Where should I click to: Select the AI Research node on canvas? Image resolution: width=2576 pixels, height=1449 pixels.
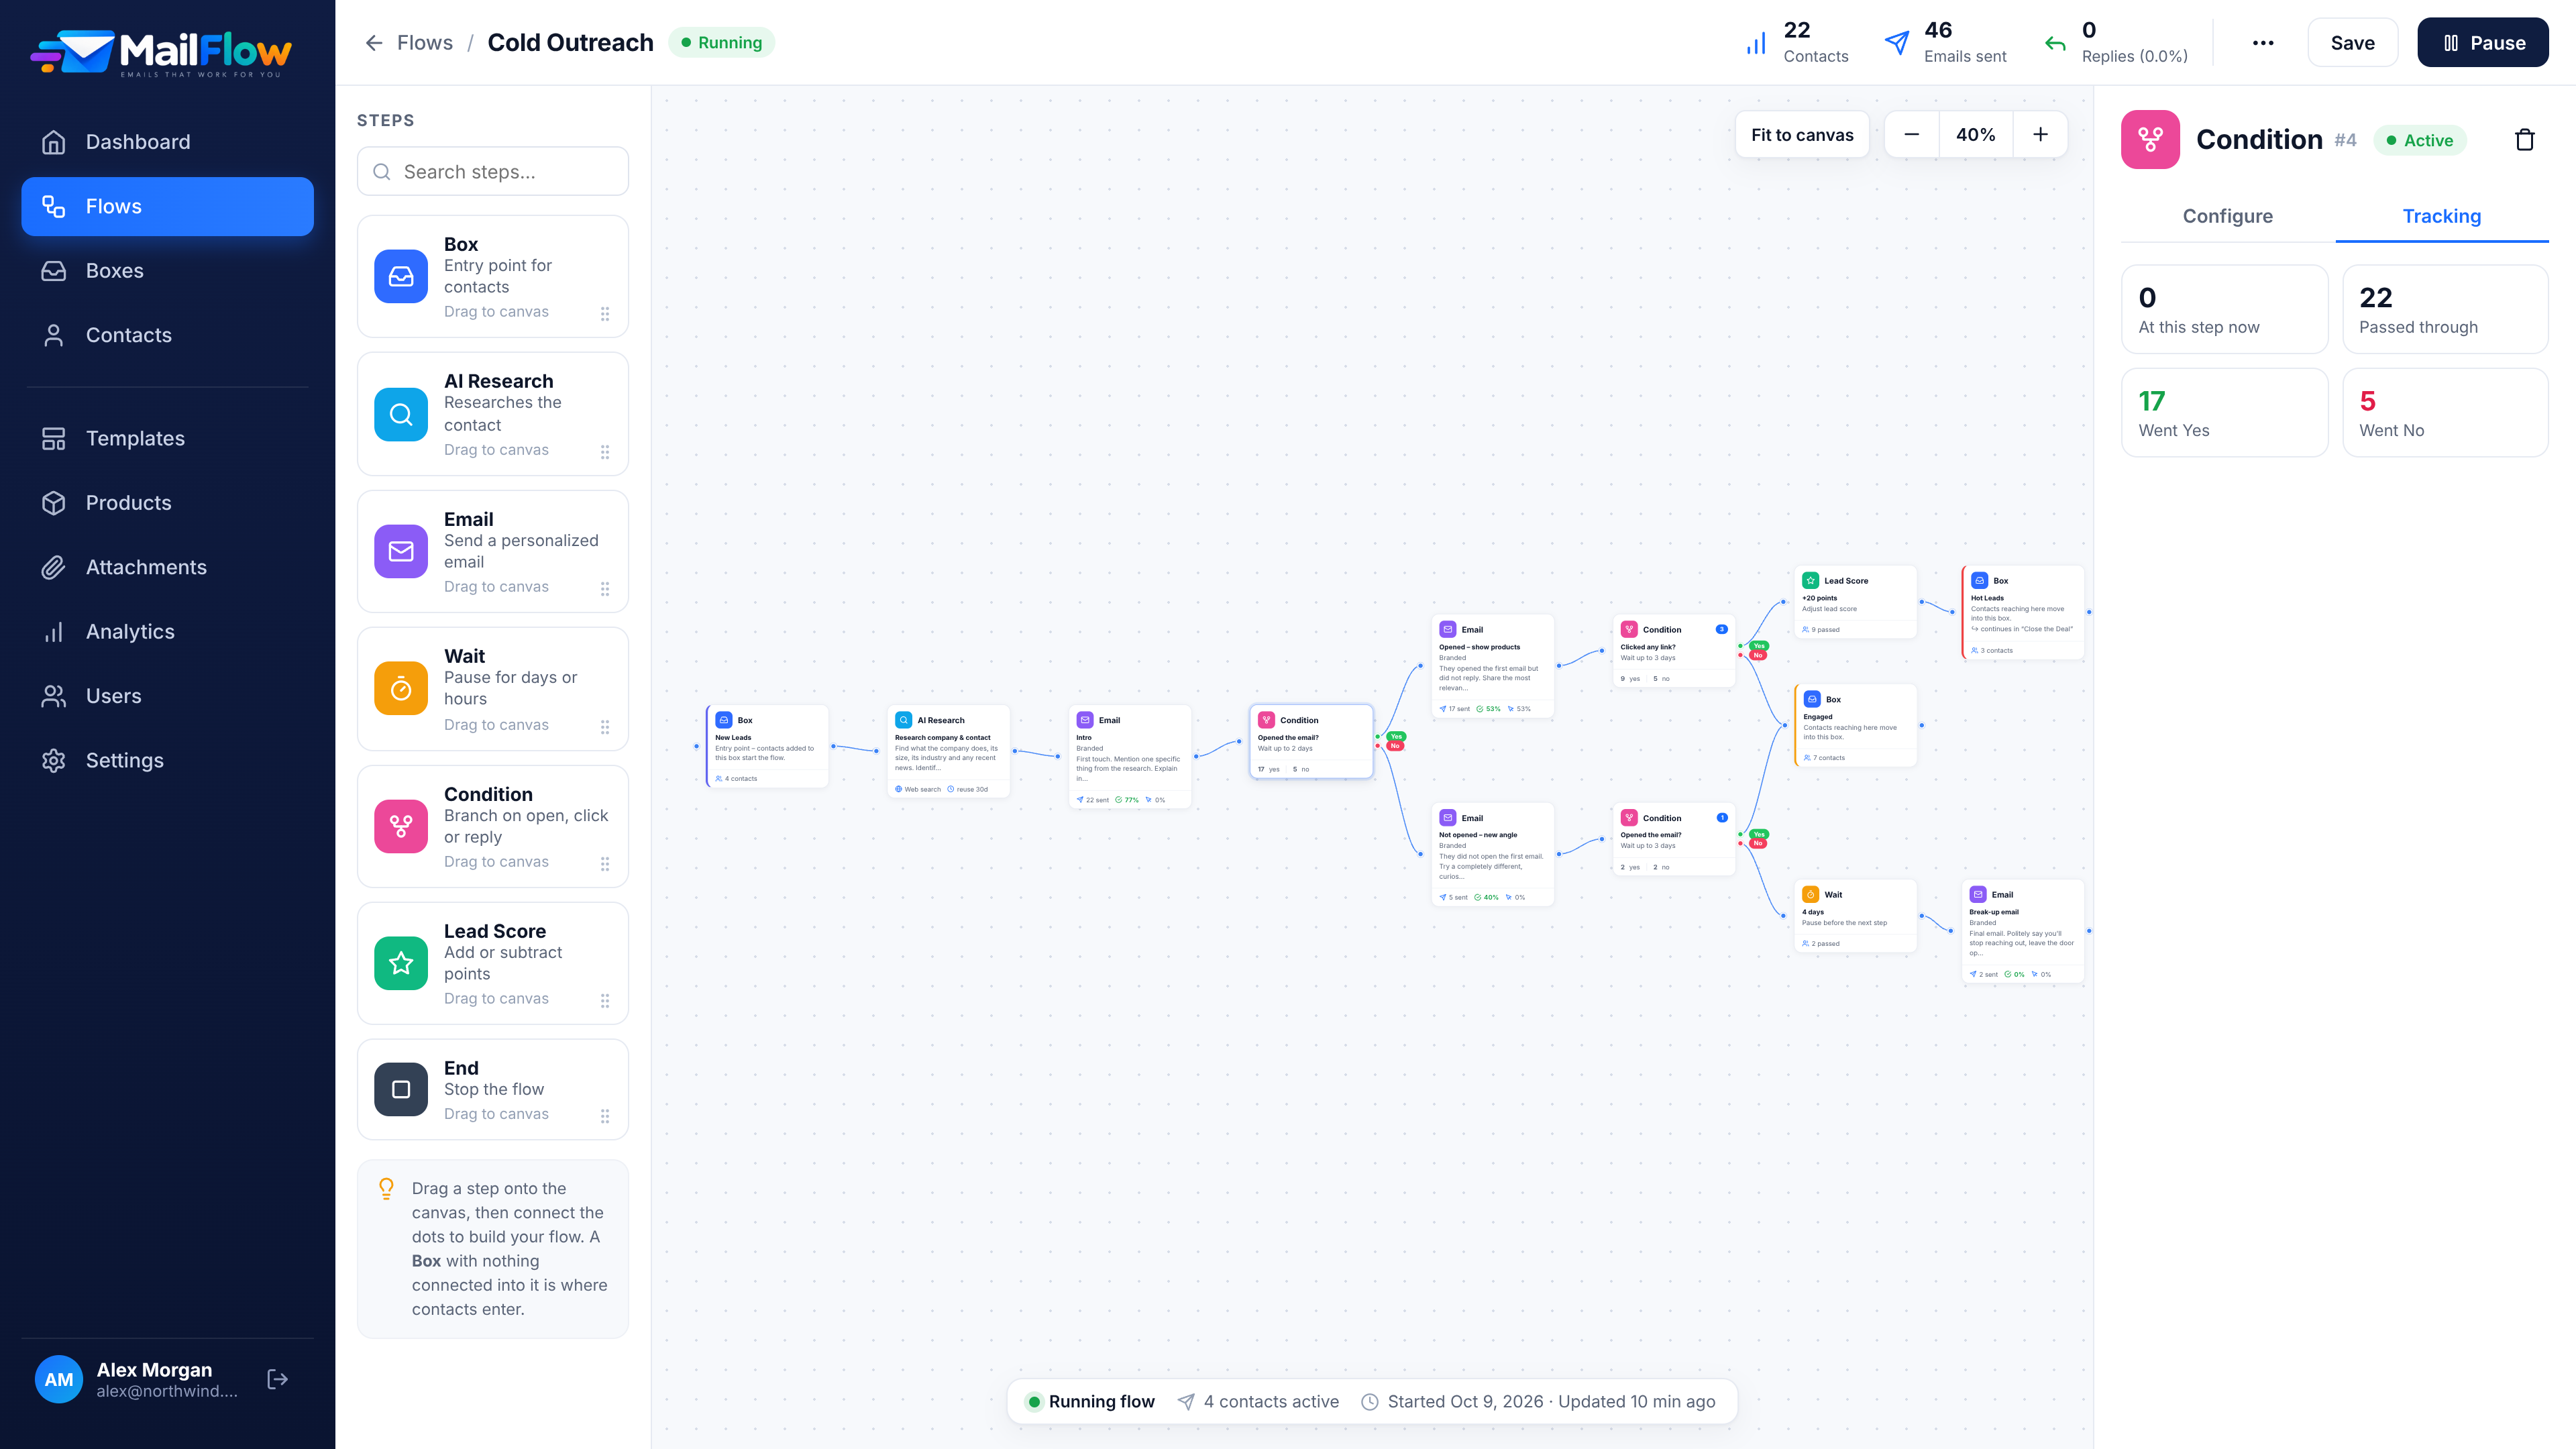[x=949, y=752]
